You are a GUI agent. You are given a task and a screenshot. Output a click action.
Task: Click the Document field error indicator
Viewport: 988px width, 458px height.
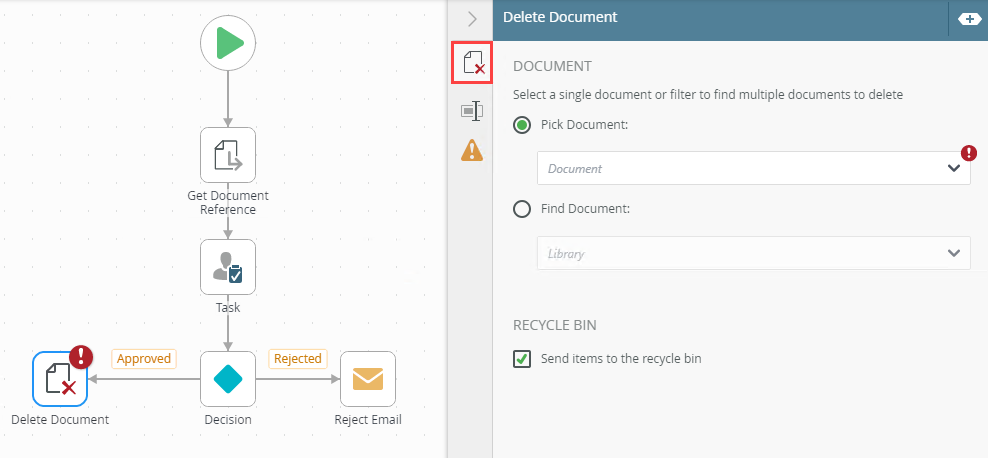coord(968,153)
